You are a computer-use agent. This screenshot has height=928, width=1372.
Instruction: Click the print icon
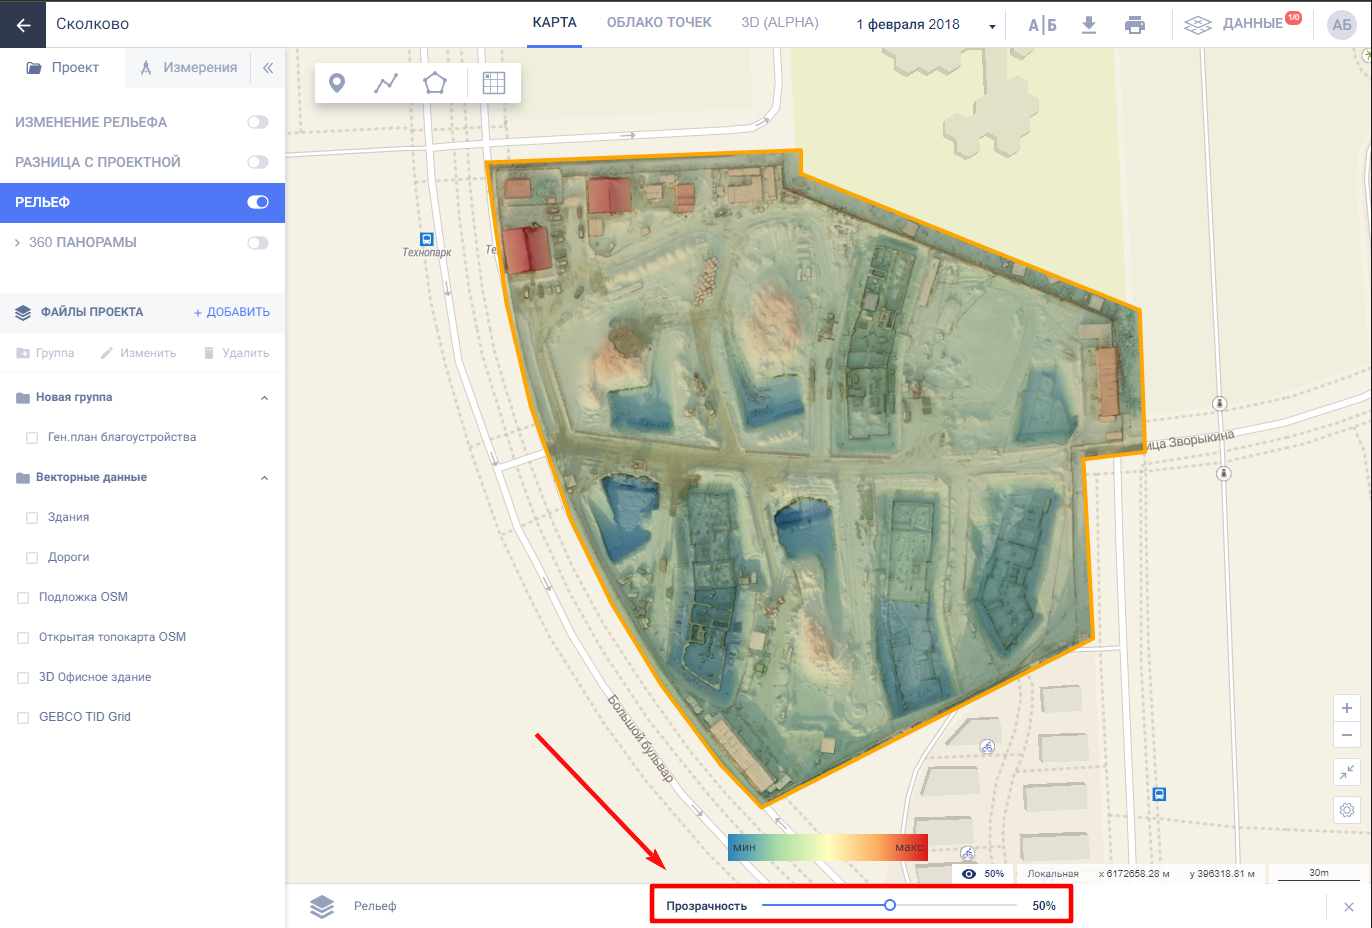pos(1135,25)
